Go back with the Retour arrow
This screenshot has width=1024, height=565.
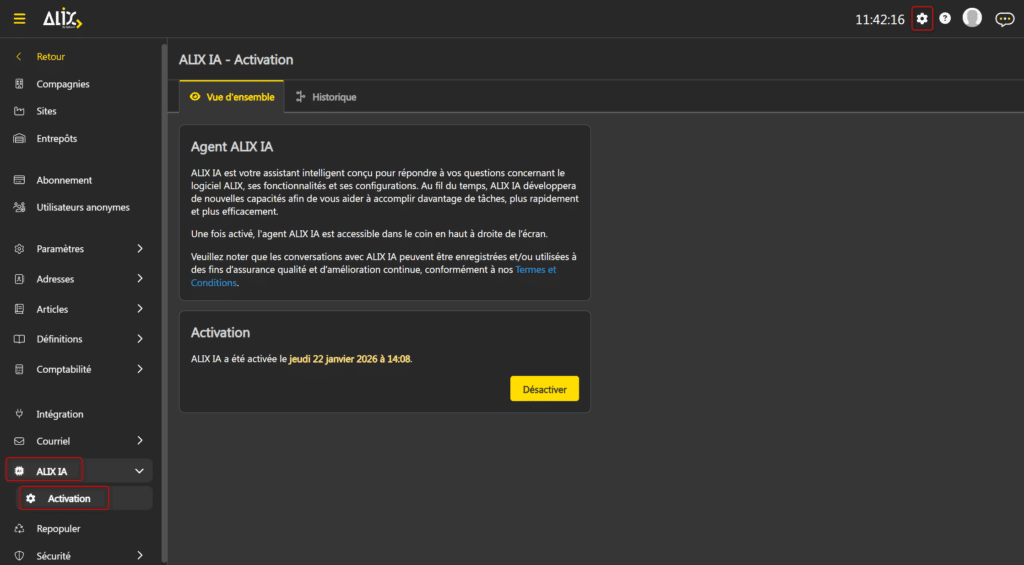point(19,57)
